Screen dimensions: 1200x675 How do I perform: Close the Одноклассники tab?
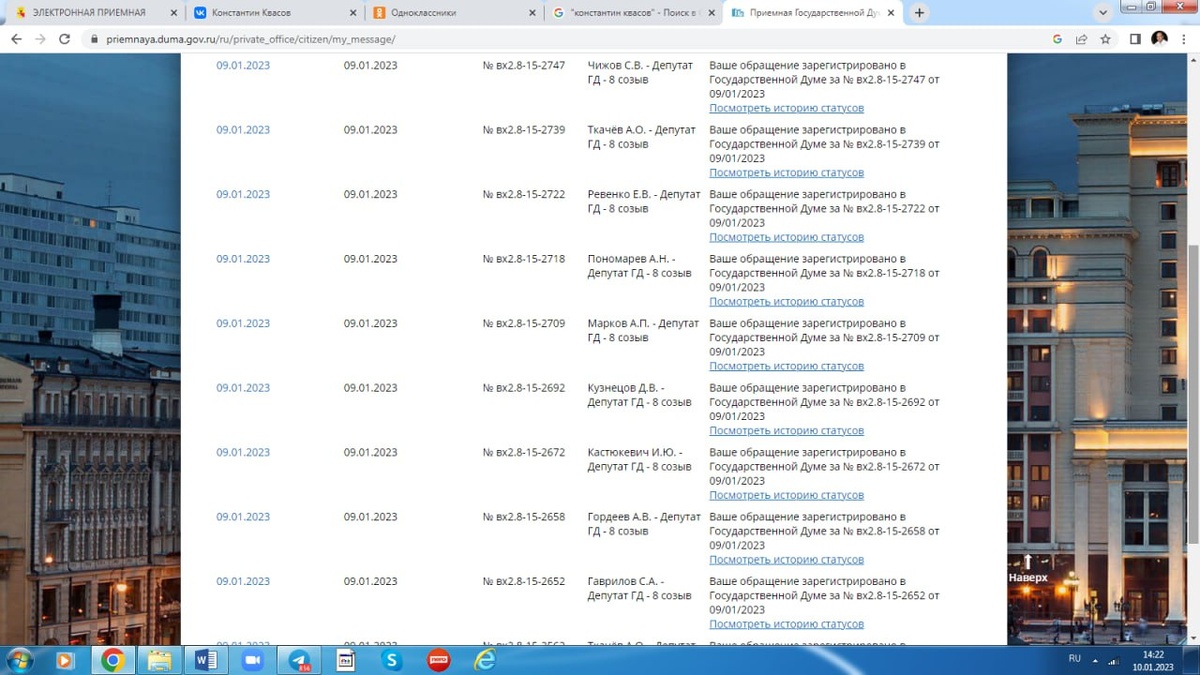(x=532, y=13)
